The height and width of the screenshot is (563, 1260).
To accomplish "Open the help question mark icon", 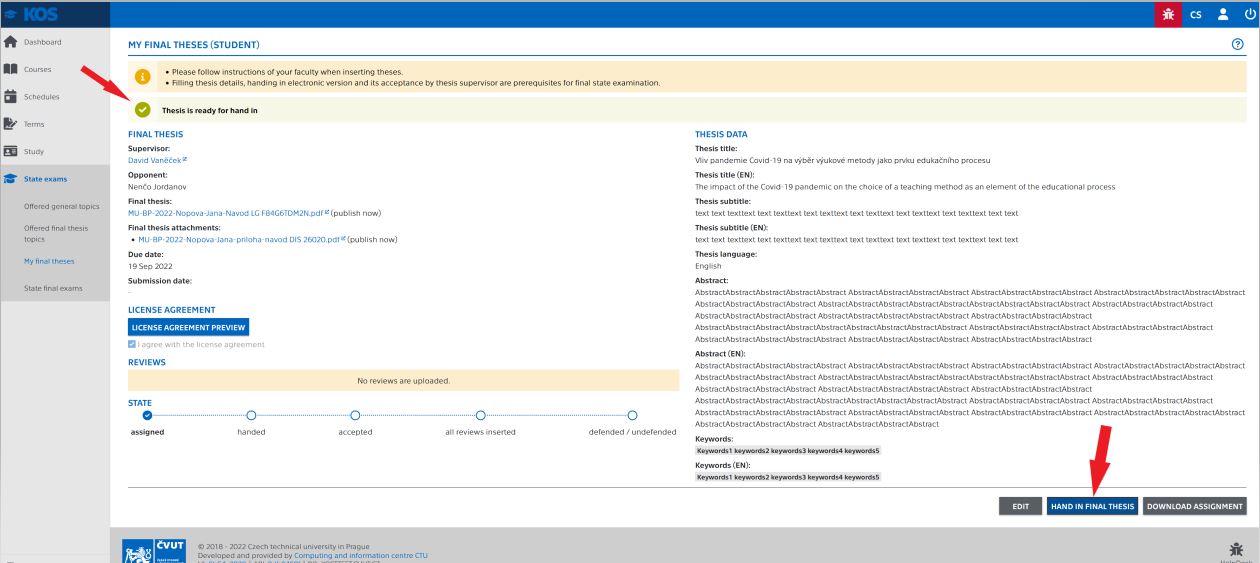I will (1239, 45).
